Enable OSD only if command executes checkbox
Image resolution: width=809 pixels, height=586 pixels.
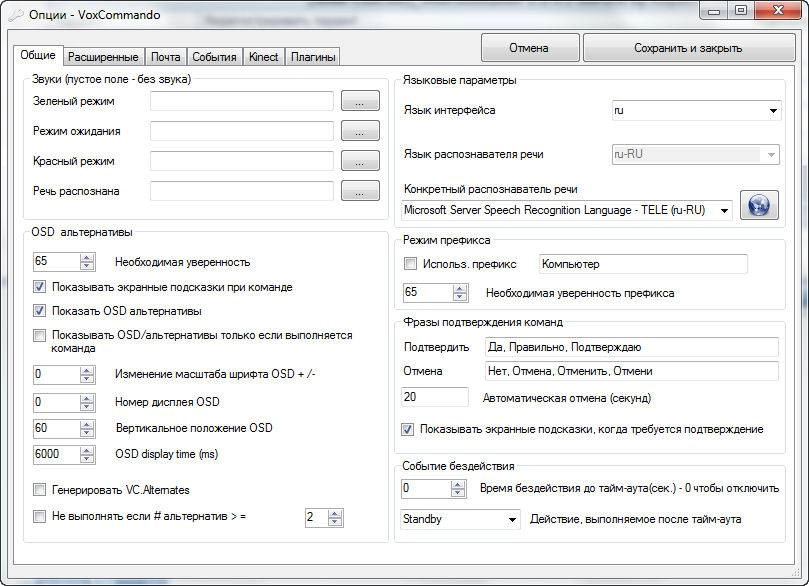pos(39,335)
